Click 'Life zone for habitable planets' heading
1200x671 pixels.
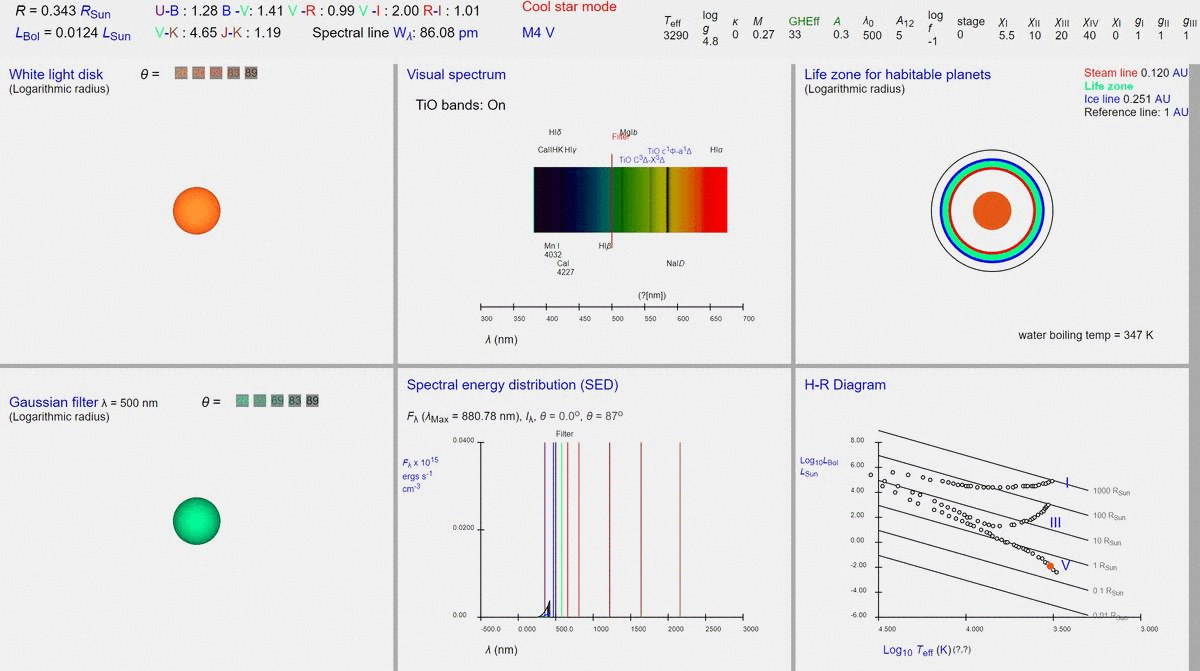897,75
